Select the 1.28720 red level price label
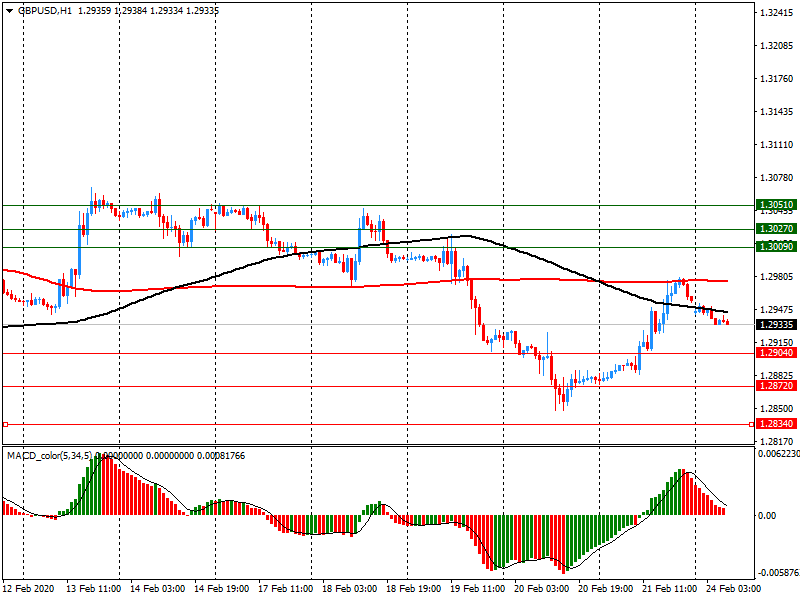 (x=776, y=386)
